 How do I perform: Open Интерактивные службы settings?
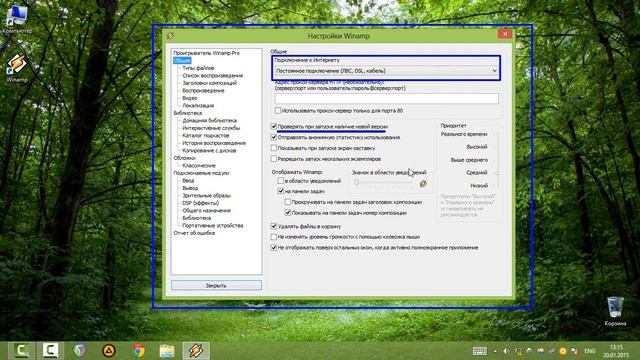211,128
